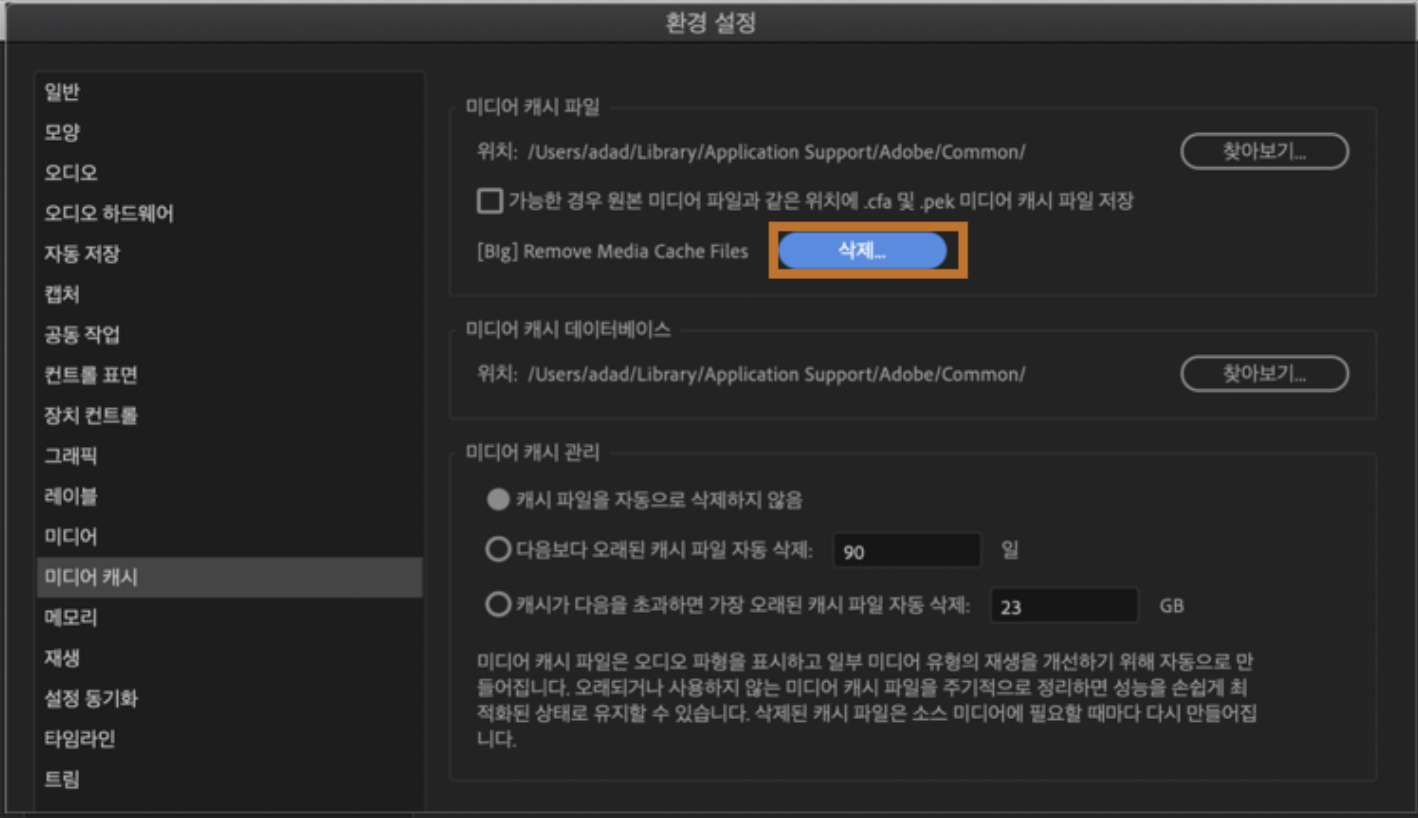The height and width of the screenshot is (818, 1418).
Task: Select the do-not-automatically-delete cache files option
Action: [498, 499]
